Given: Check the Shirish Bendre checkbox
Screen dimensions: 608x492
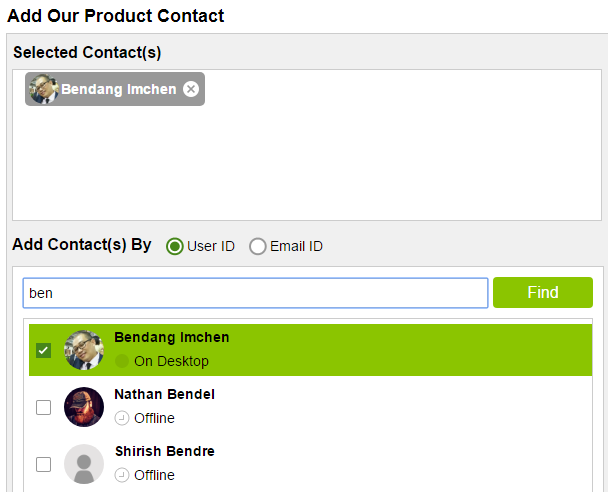Looking at the screenshot, I should (43, 464).
